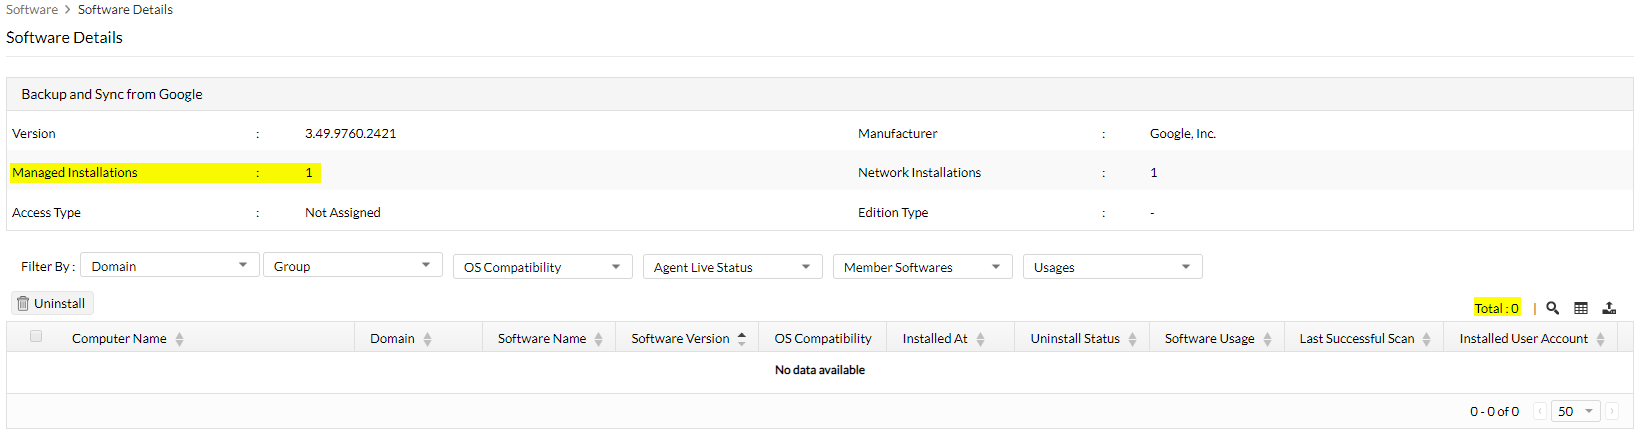Click the No data available message
Image resolution: width=1641 pixels, height=431 pixels.
click(x=820, y=370)
